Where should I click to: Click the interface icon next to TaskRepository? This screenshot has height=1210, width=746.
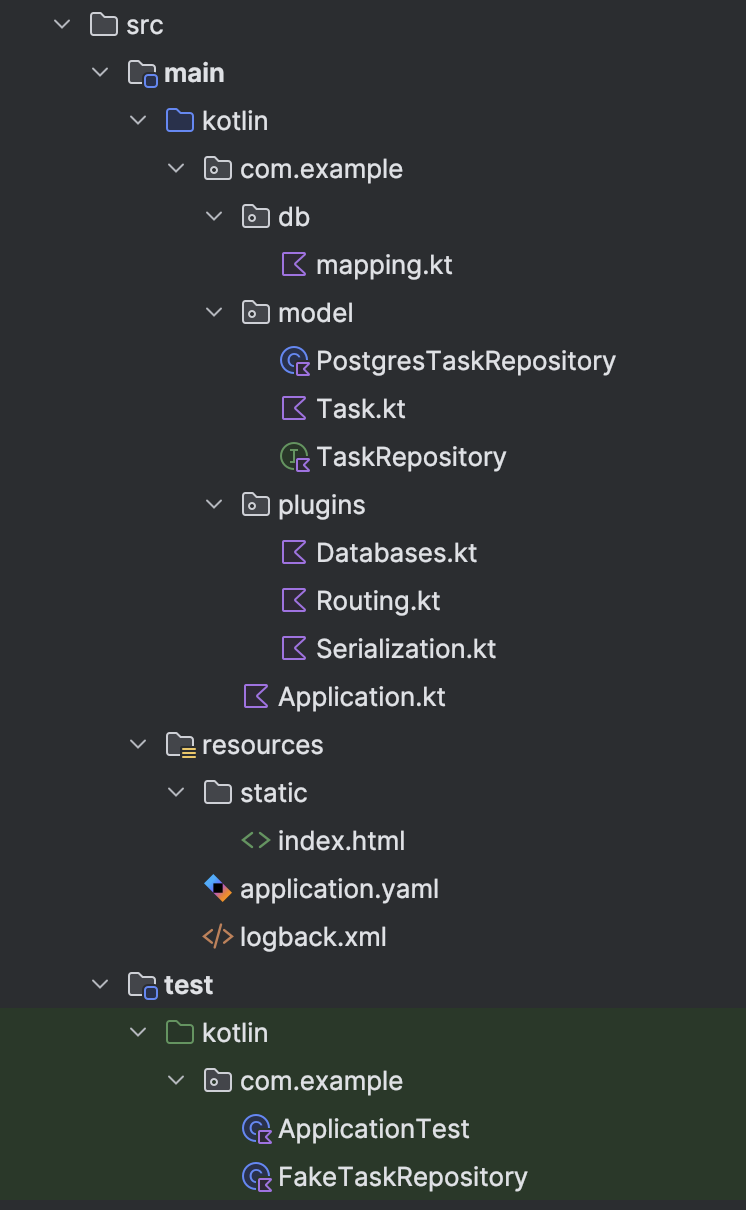[x=293, y=457]
